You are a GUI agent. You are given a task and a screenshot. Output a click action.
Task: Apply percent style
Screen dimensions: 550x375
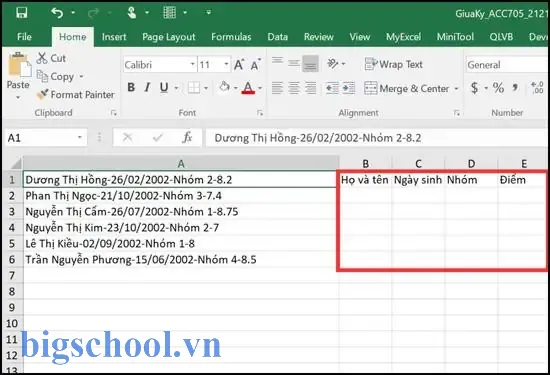pyautogui.click(x=498, y=88)
